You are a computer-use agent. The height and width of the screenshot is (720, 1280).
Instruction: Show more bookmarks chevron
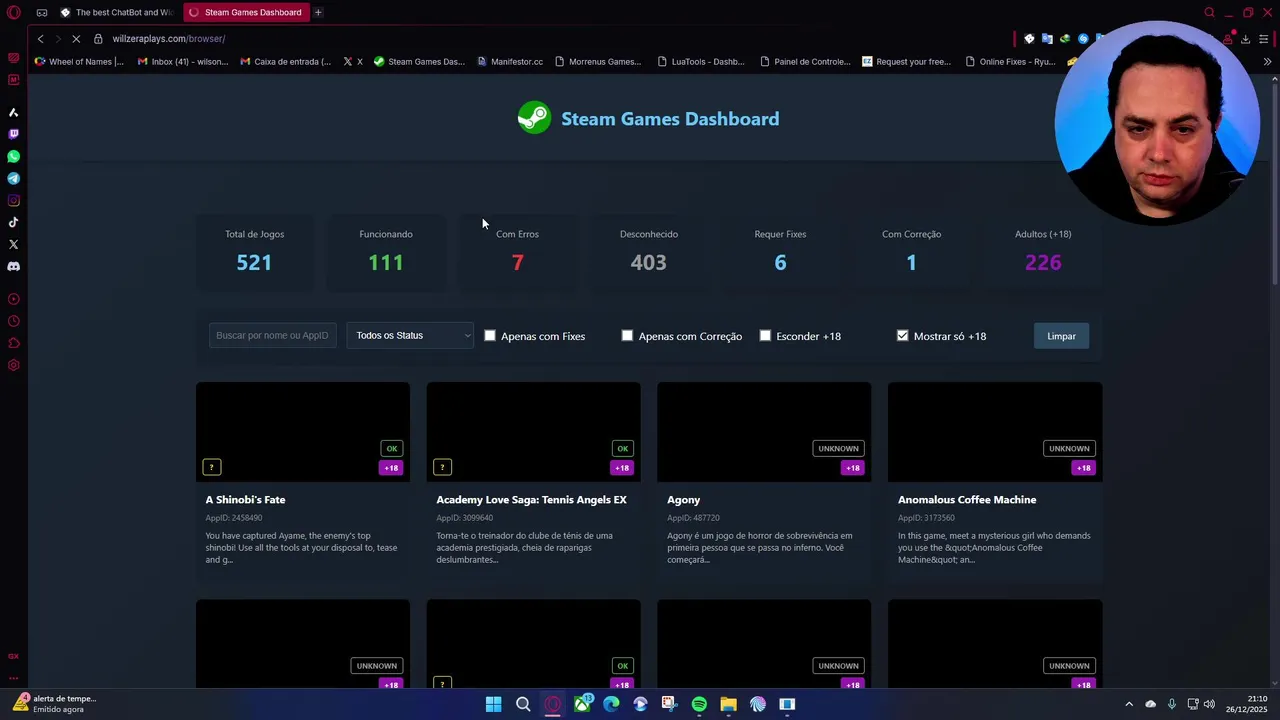click(x=1267, y=61)
